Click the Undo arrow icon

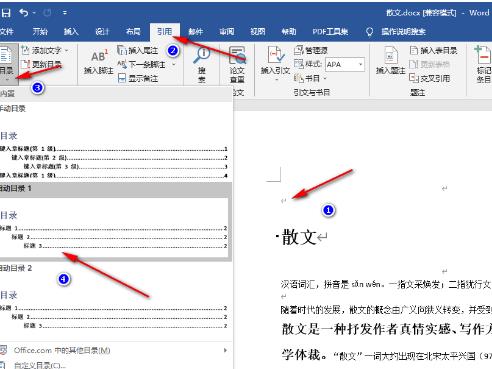pyautogui.click(x=24, y=13)
